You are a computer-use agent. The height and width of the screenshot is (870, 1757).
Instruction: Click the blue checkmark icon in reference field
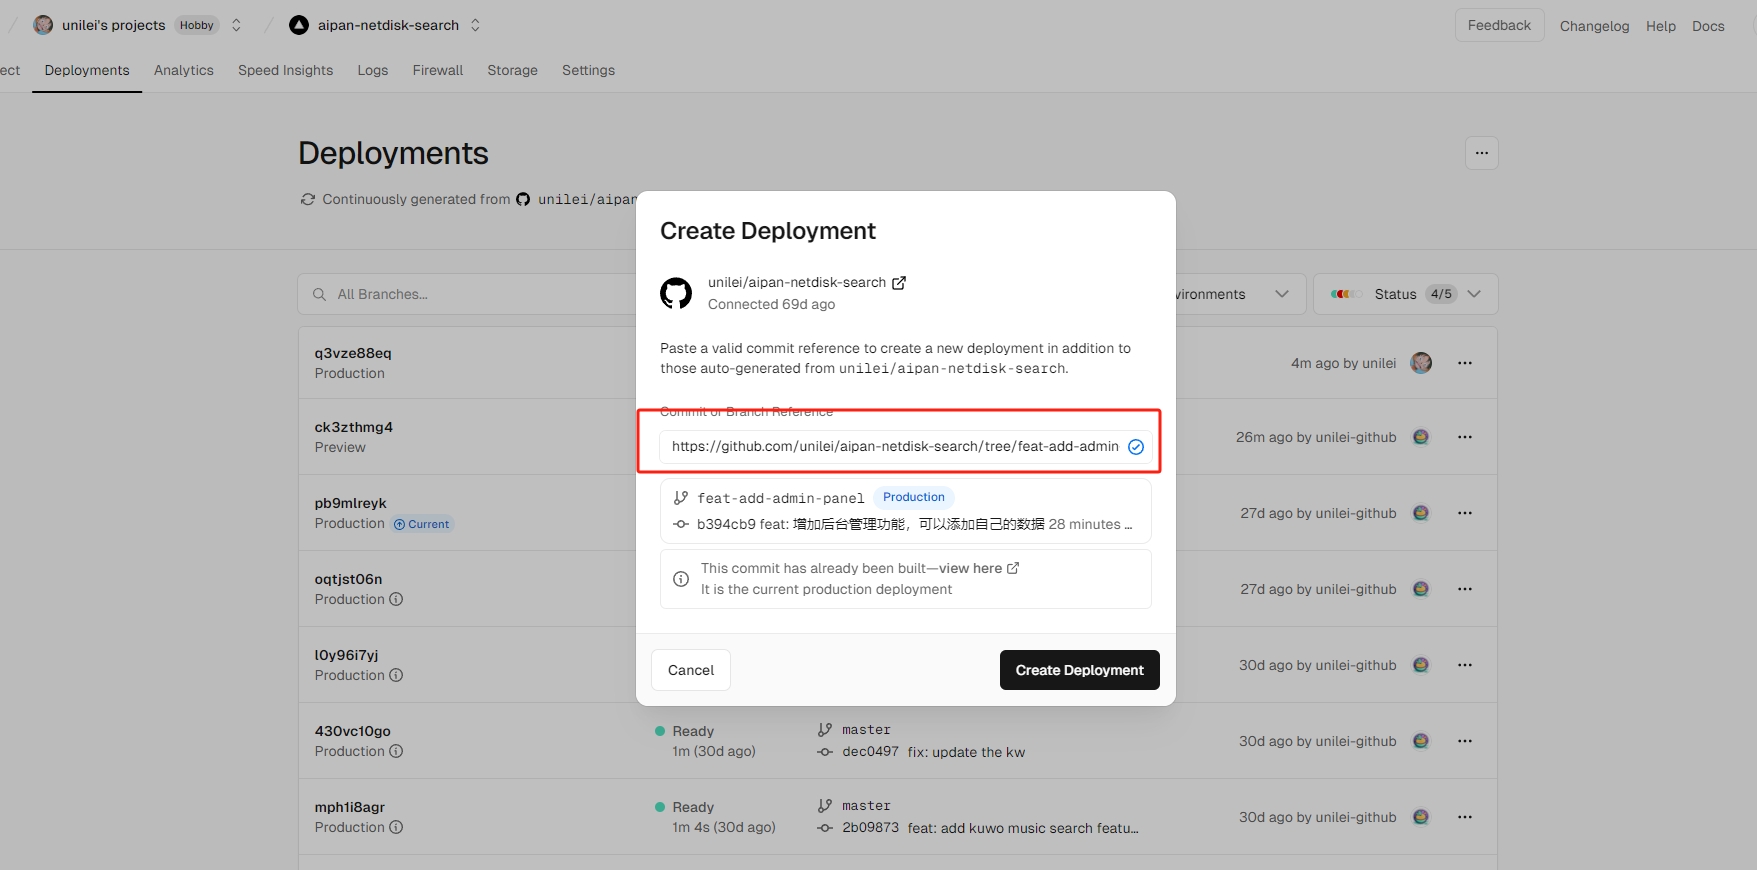tap(1136, 447)
